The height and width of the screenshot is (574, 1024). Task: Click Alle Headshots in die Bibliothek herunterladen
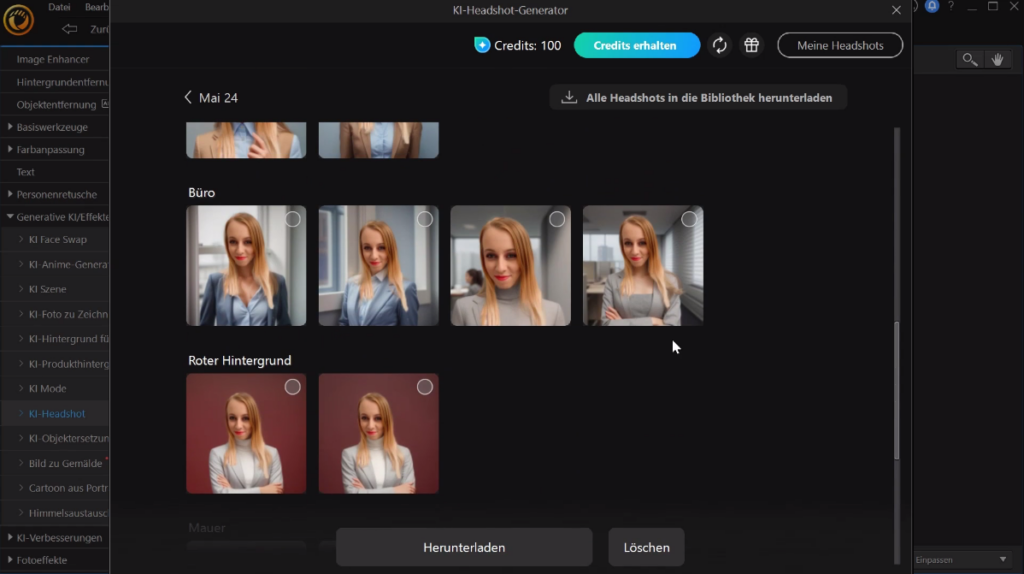point(698,97)
